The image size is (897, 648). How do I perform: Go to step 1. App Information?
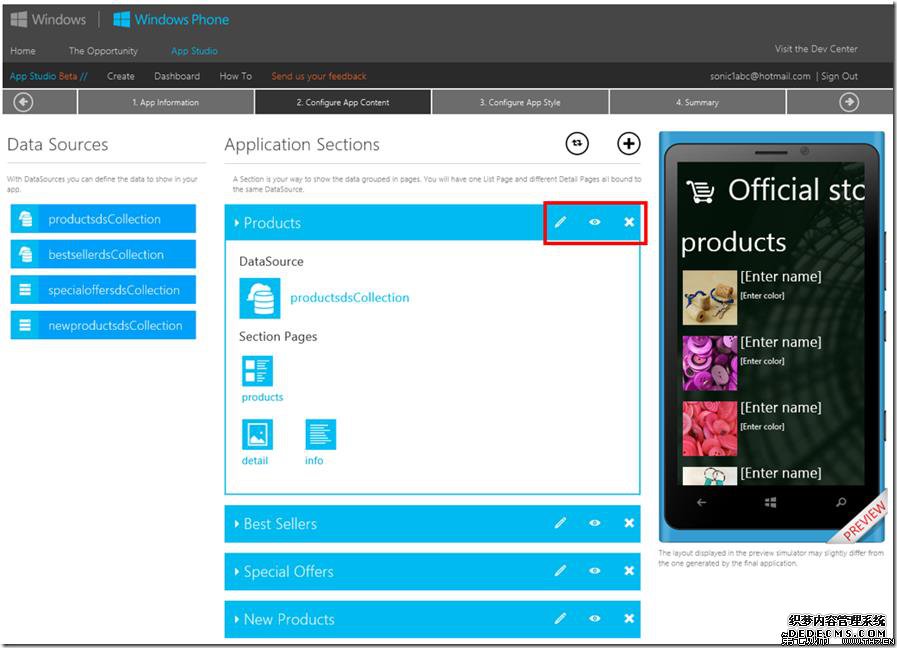tap(165, 102)
